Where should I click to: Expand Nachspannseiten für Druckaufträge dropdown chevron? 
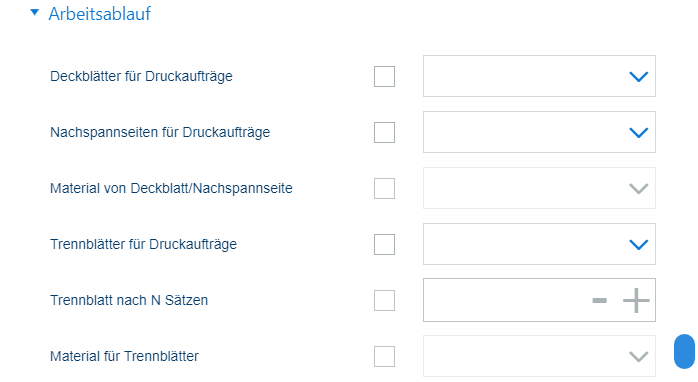(x=638, y=133)
